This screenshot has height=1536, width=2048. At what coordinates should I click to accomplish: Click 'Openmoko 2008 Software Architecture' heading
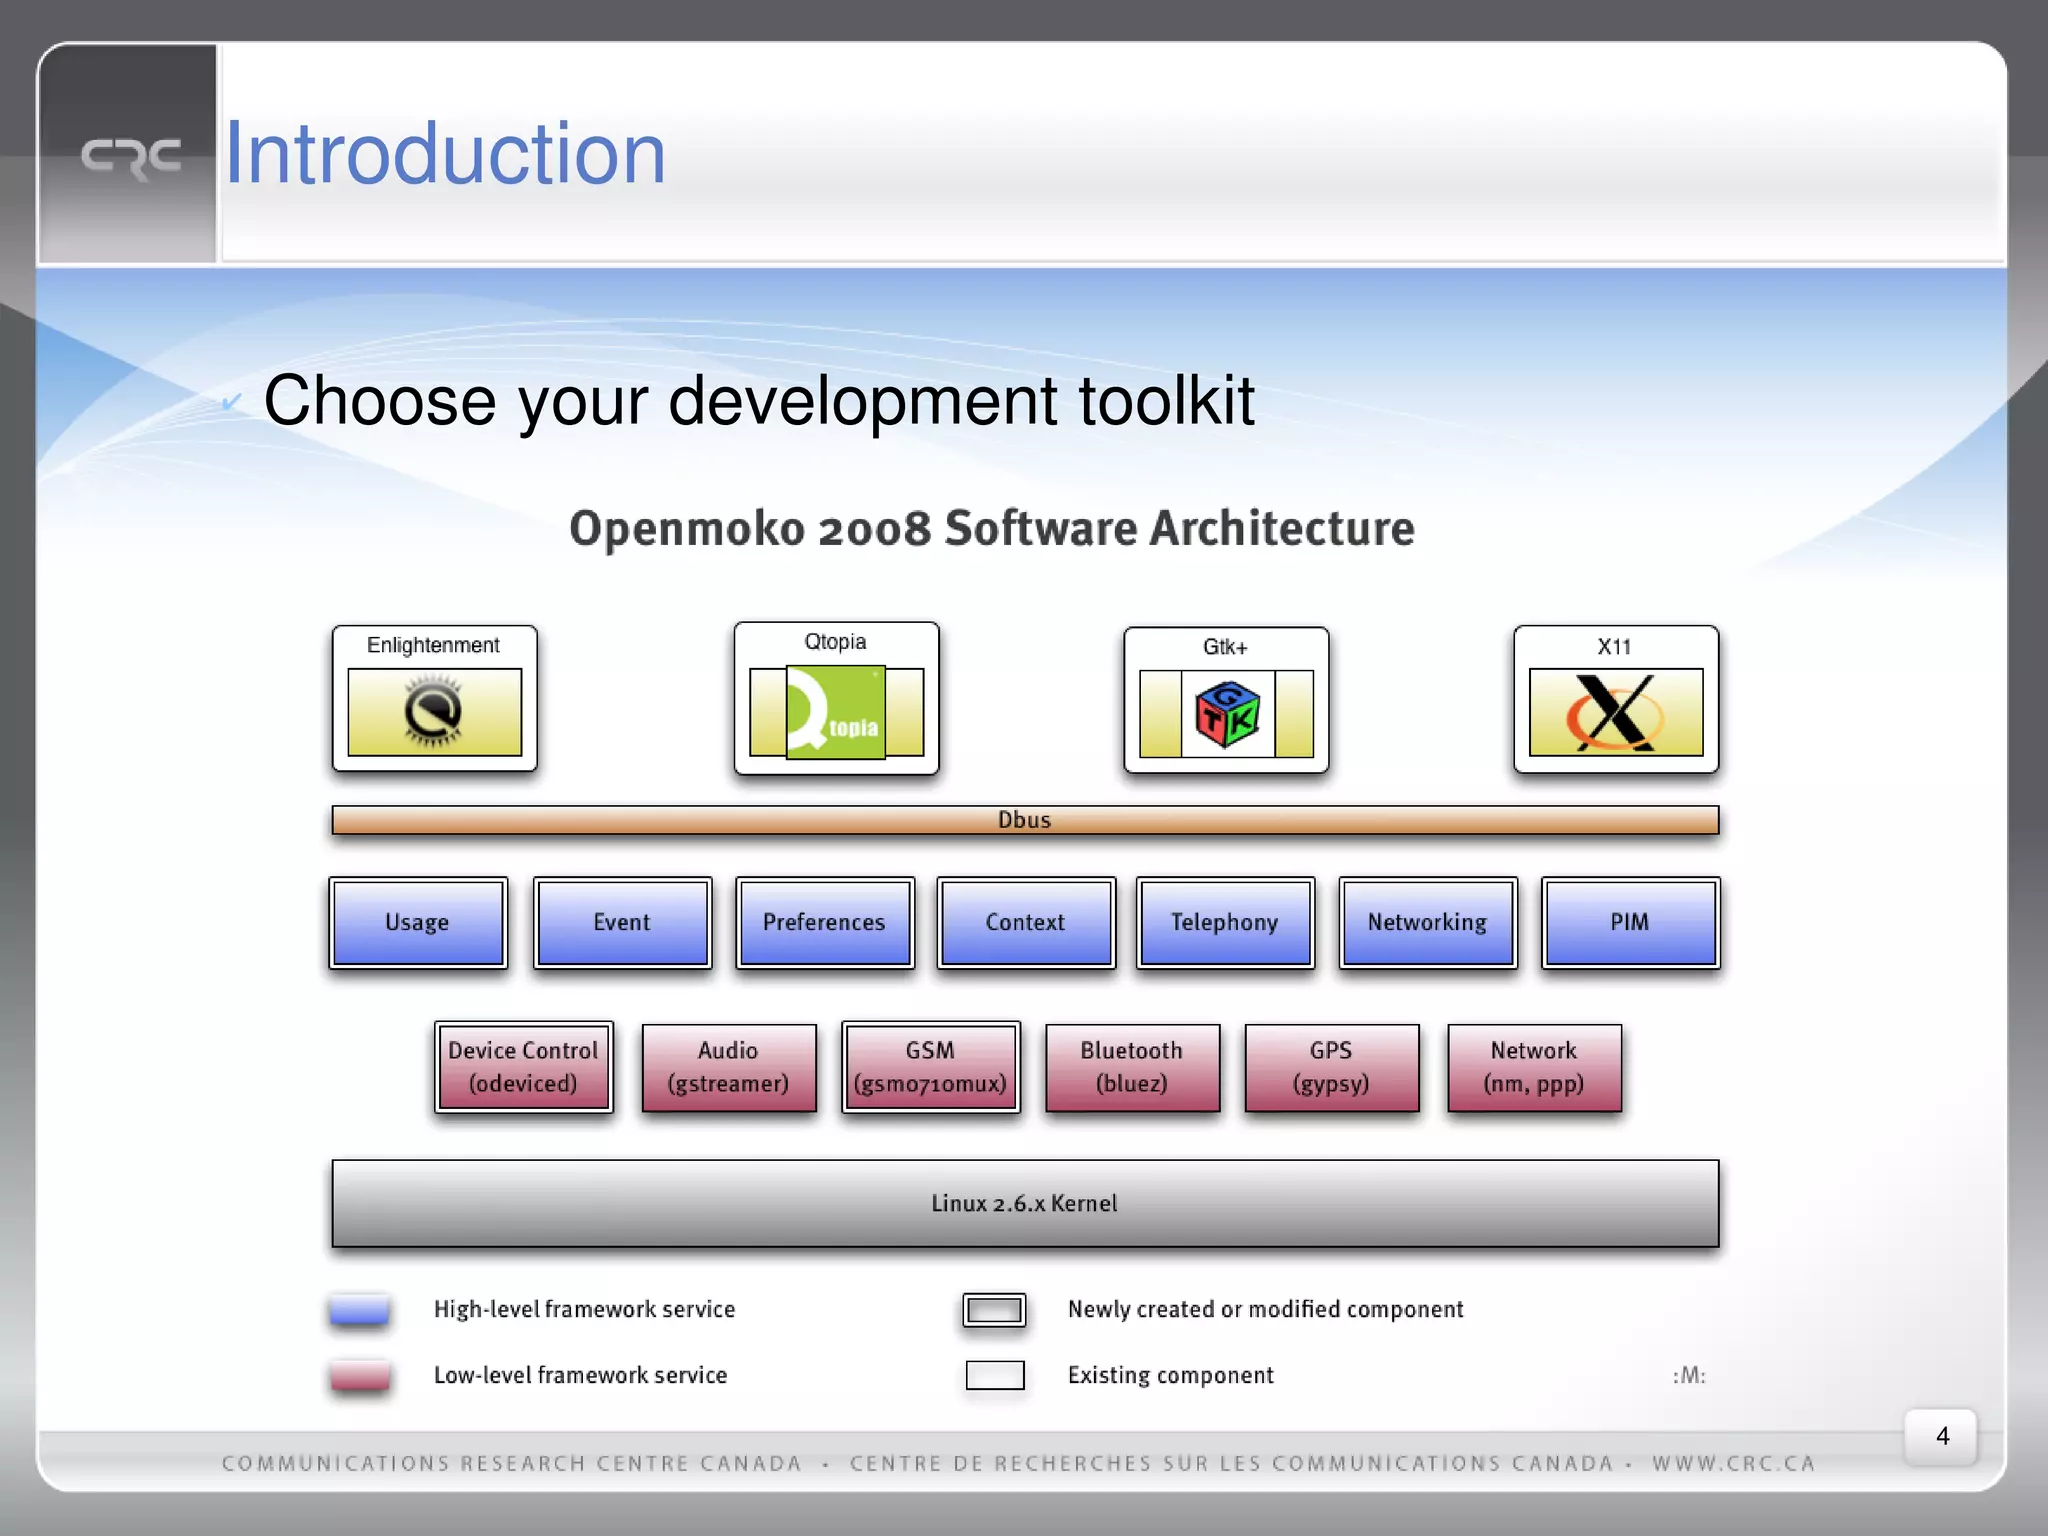coord(992,529)
